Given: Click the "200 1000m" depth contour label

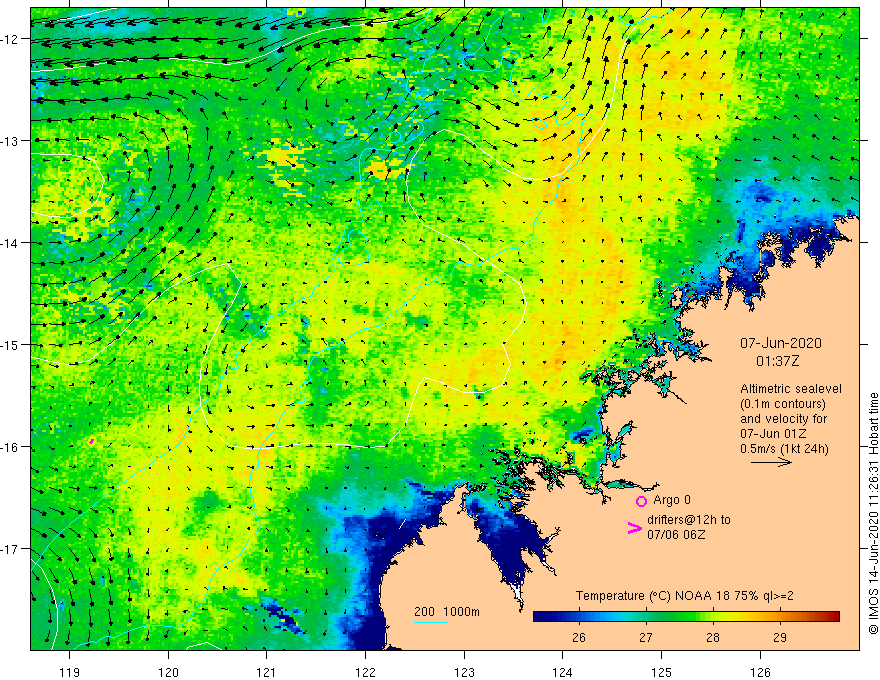Looking at the screenshot, I should point(447,612).
